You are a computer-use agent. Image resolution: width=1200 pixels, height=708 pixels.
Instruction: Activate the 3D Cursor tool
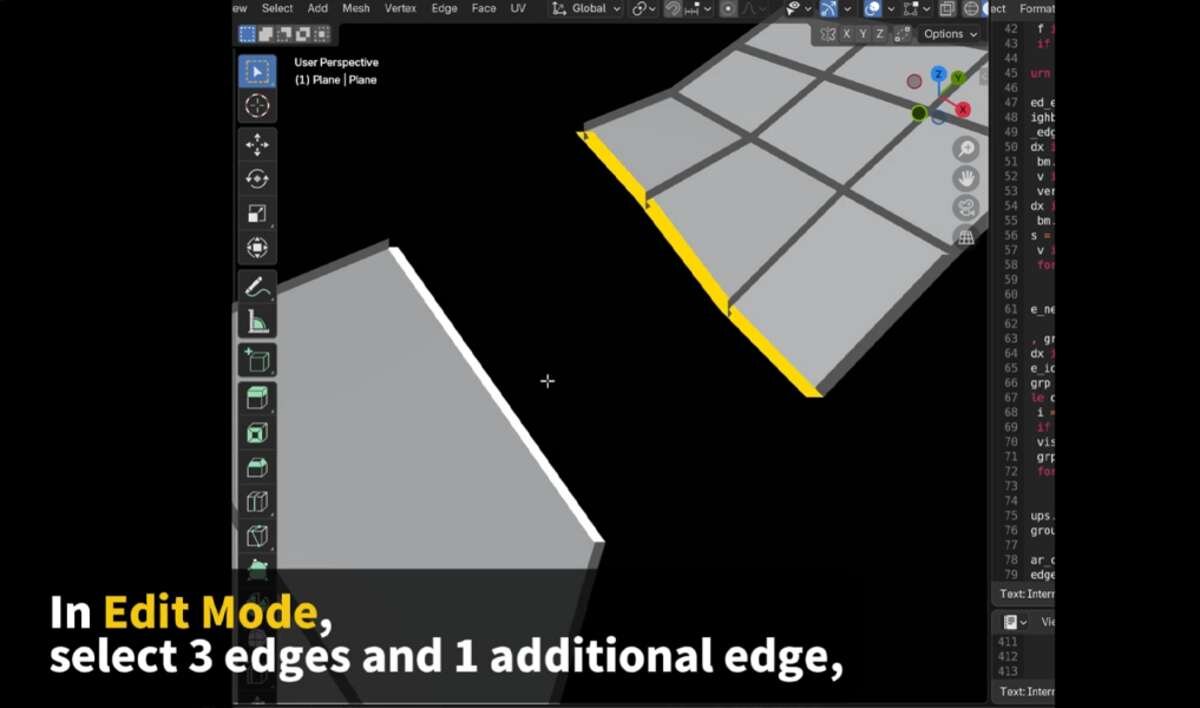pos(257,106)
